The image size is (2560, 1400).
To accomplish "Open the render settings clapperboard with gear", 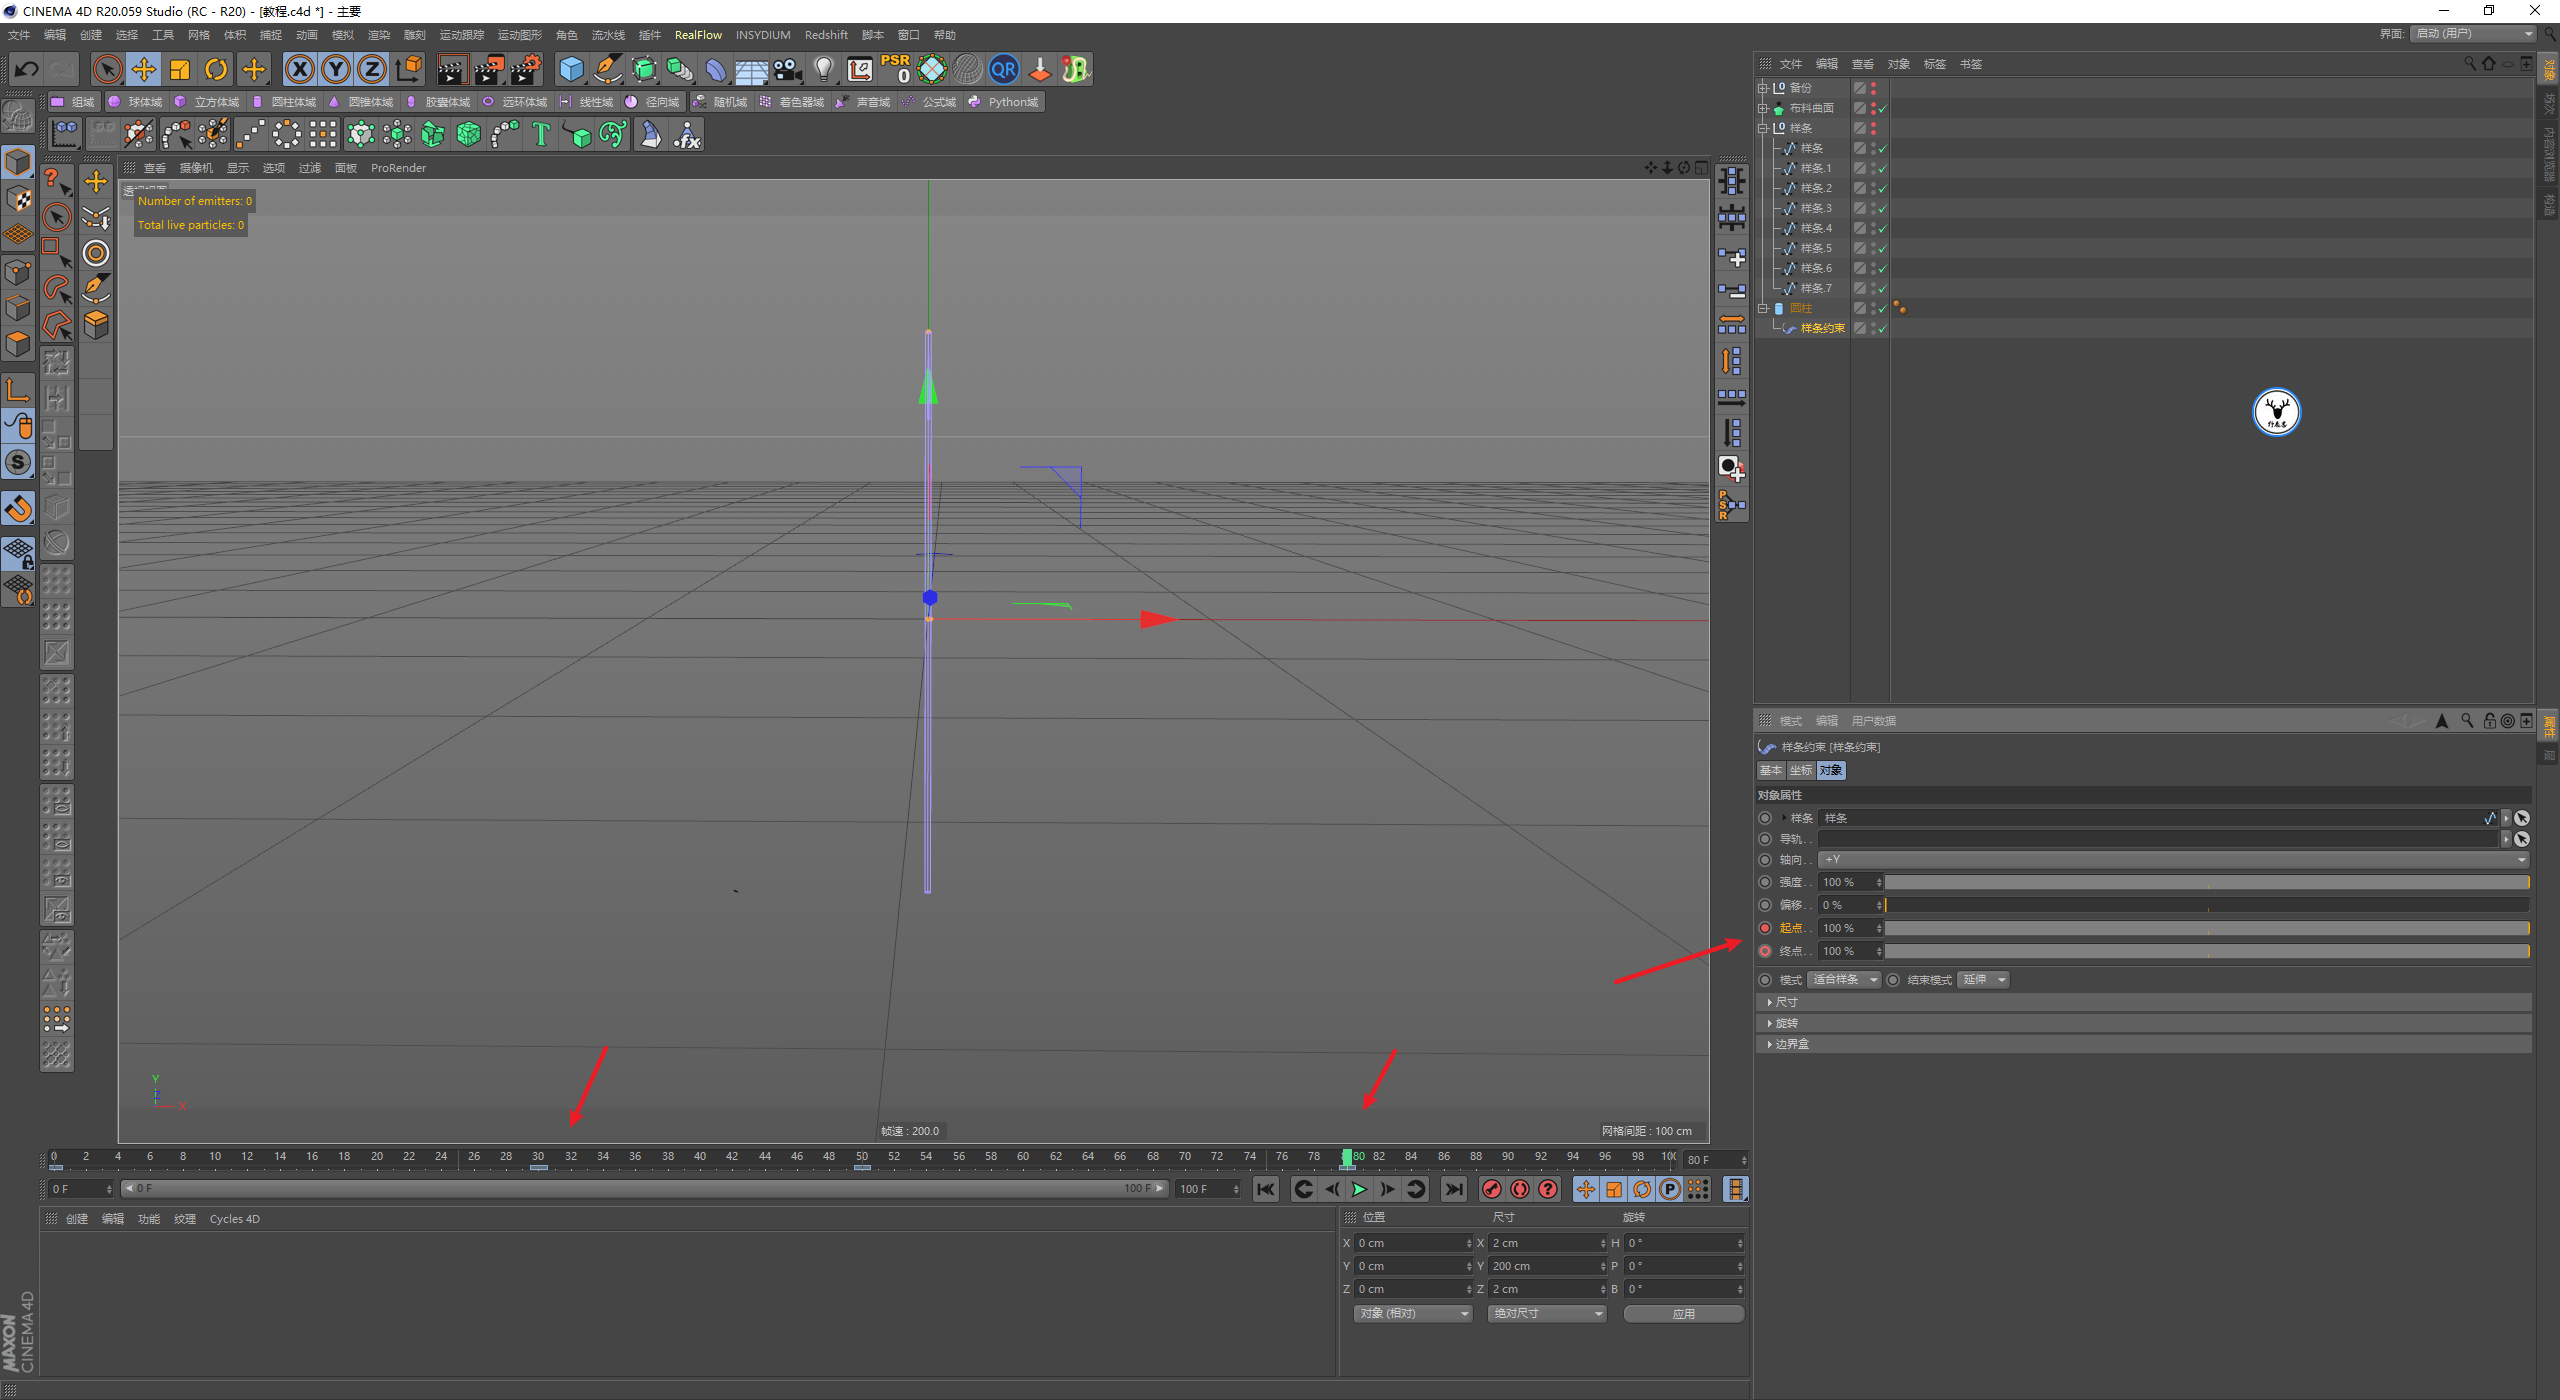I will point(526,69).
